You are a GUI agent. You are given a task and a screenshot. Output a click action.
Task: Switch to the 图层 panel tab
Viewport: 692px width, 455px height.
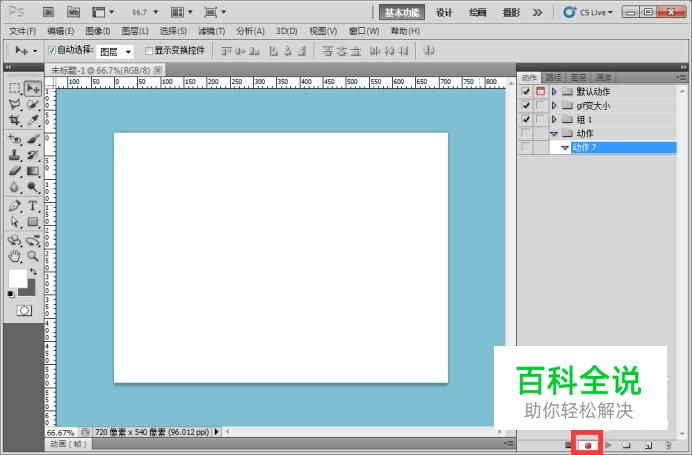(x=579, y=78)
